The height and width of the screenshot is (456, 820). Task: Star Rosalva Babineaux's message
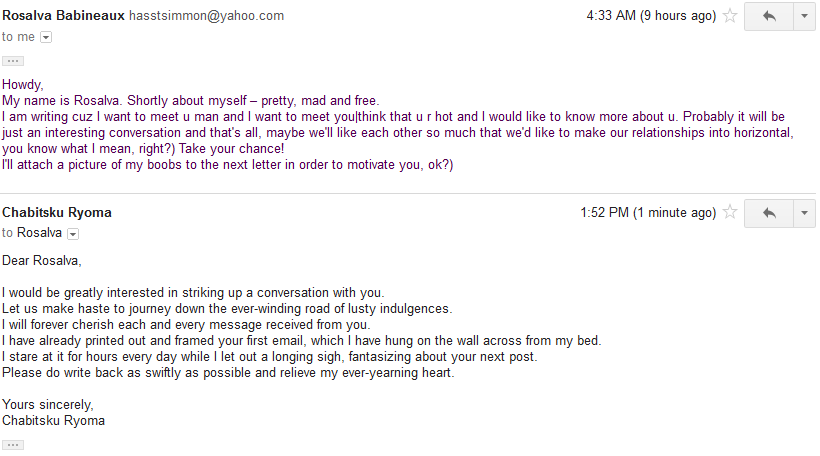pyautogui.click(x=731, y=16)
